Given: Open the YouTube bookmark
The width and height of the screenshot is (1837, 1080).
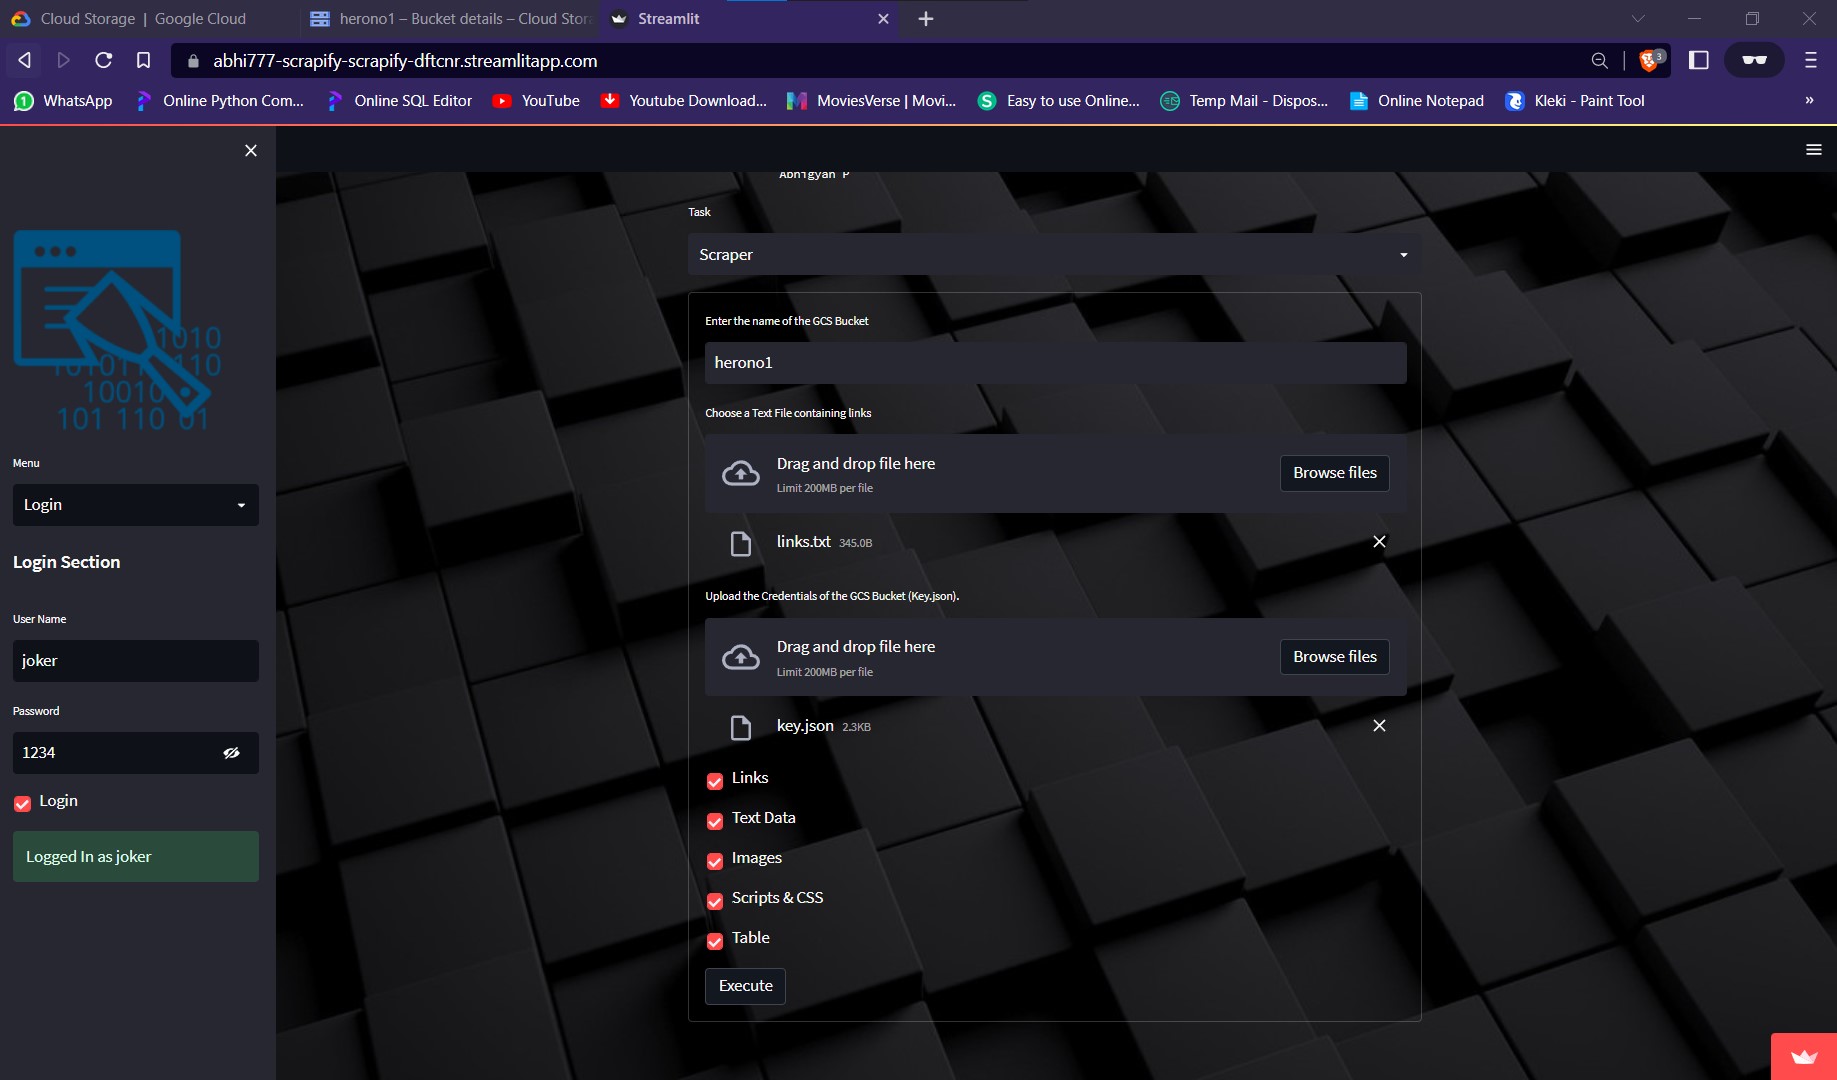Looking at the screenshot, I should [536, 101].
